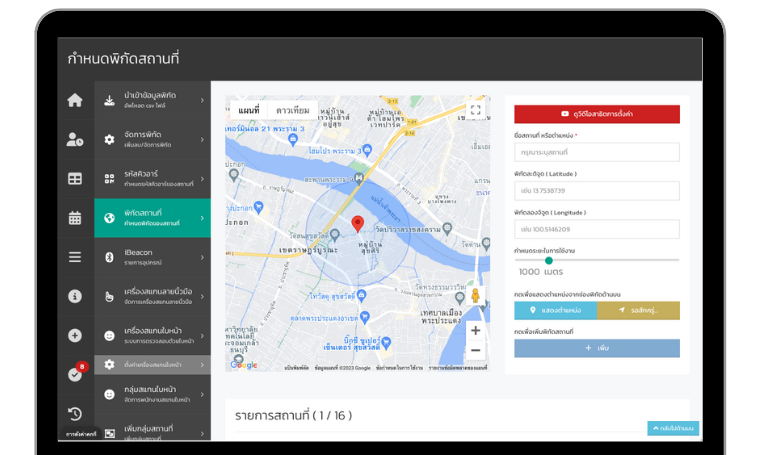Screen dimensions: 760x455
Task: Click the plus circle icon in left rail
Action: pos(75,335)
